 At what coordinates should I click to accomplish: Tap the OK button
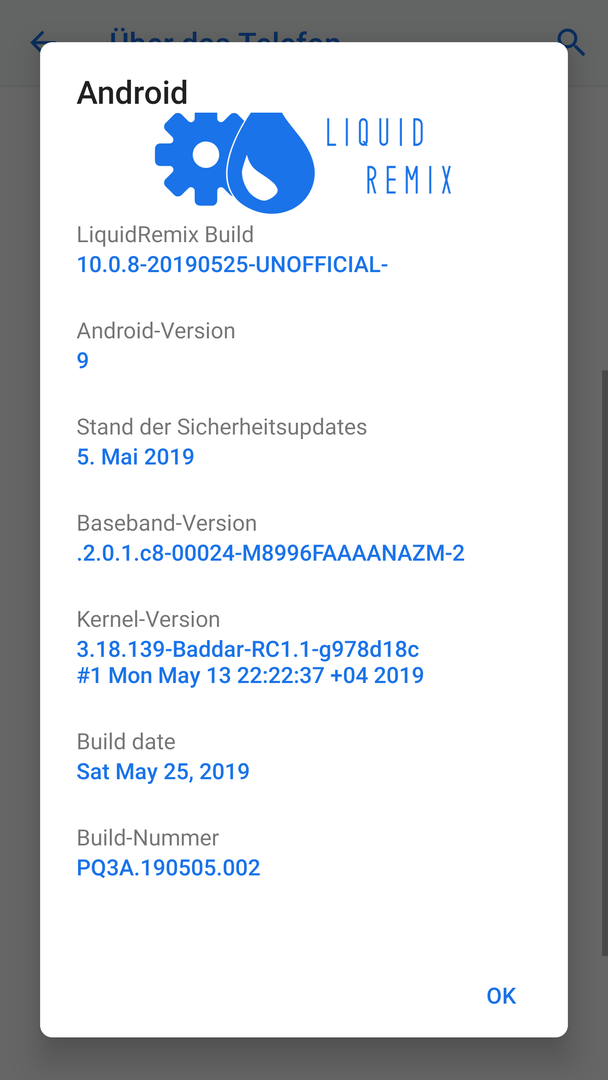(501, 995)
